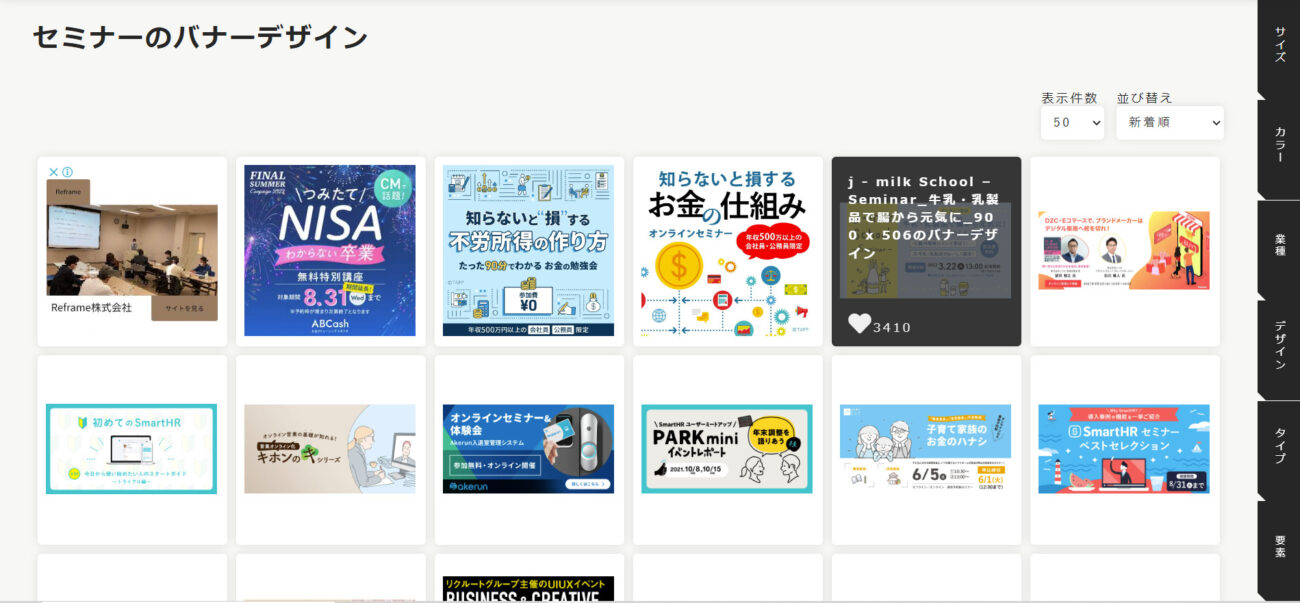Open the デザイン side tab

pyautogui.click(x=1279, y=347)
